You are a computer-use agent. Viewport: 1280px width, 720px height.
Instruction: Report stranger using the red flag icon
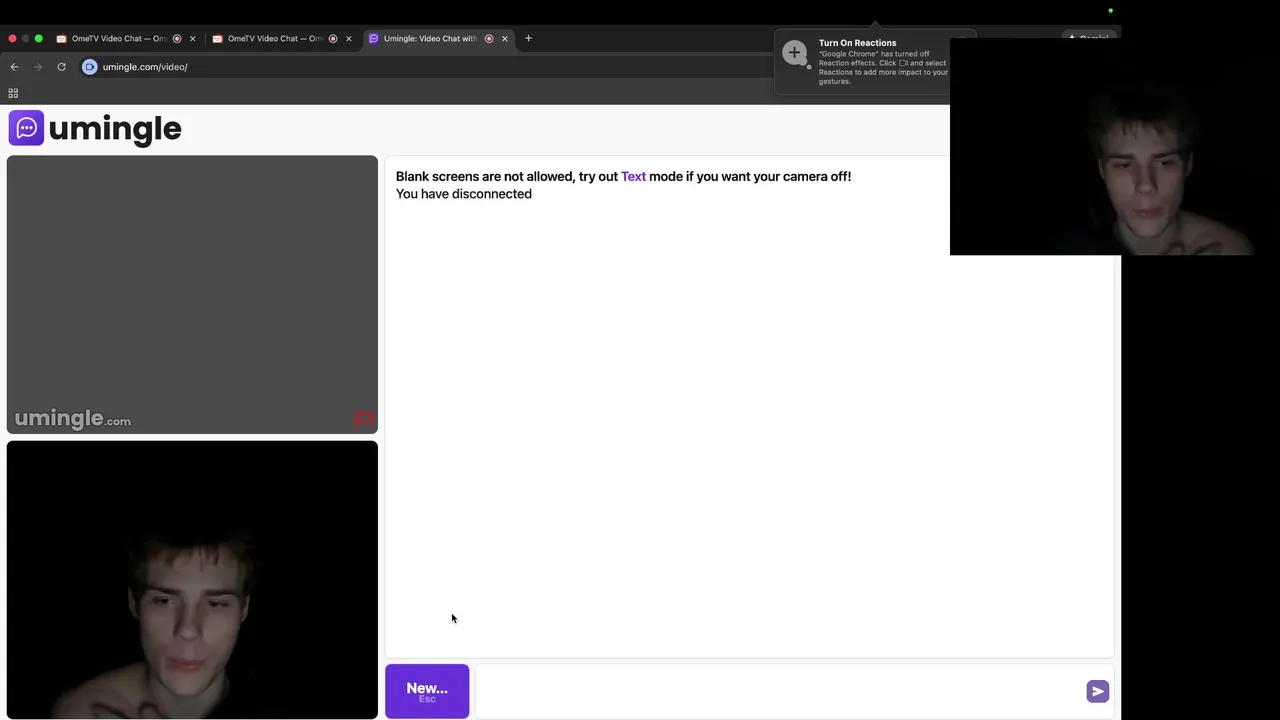tap(364, 419)
